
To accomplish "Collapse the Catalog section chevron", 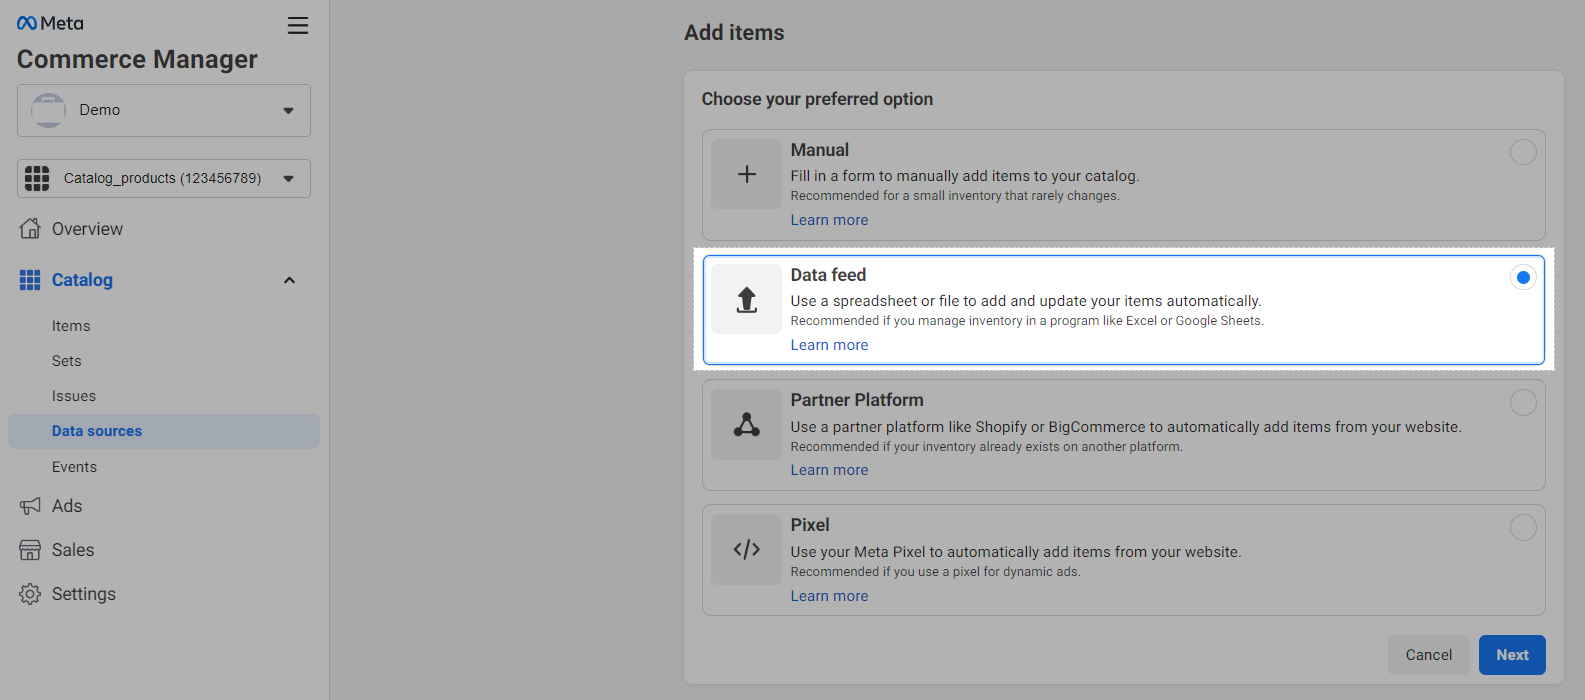I will click(289, 280).
